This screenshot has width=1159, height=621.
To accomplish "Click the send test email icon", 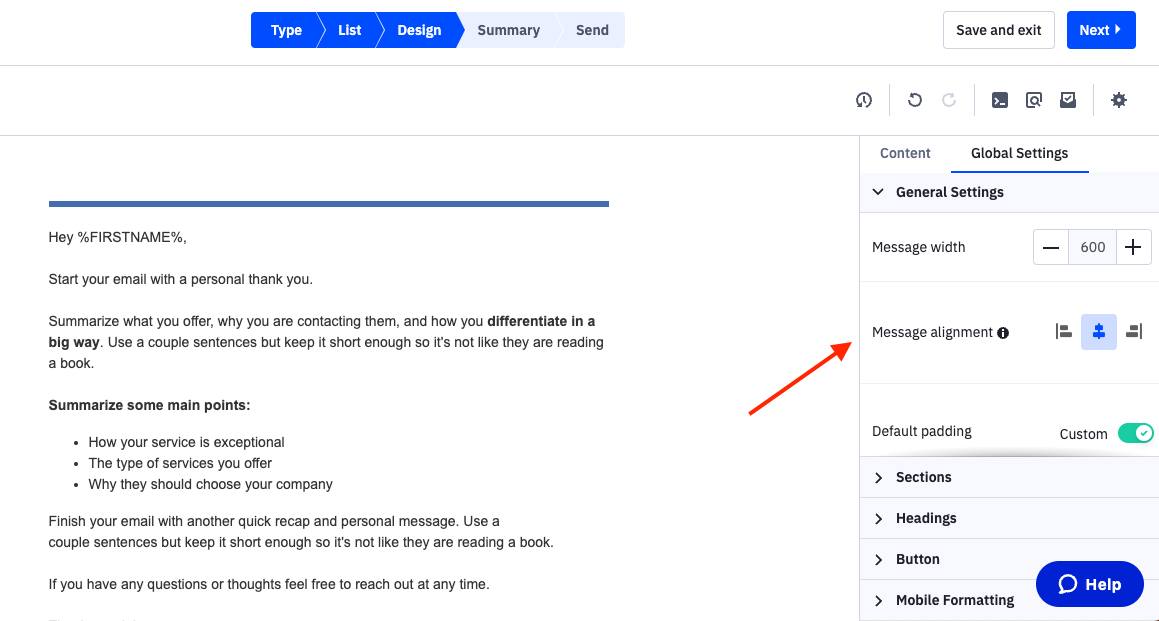I will point(1068,100).
